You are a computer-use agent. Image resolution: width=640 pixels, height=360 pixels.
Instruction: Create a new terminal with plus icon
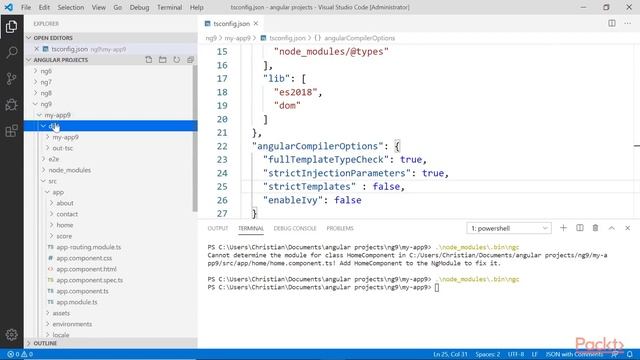[x=563, y=228]
